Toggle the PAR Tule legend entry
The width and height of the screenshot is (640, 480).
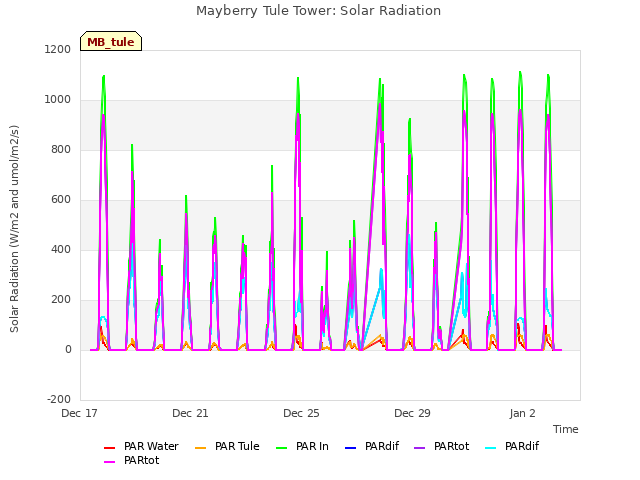[227, 446]
